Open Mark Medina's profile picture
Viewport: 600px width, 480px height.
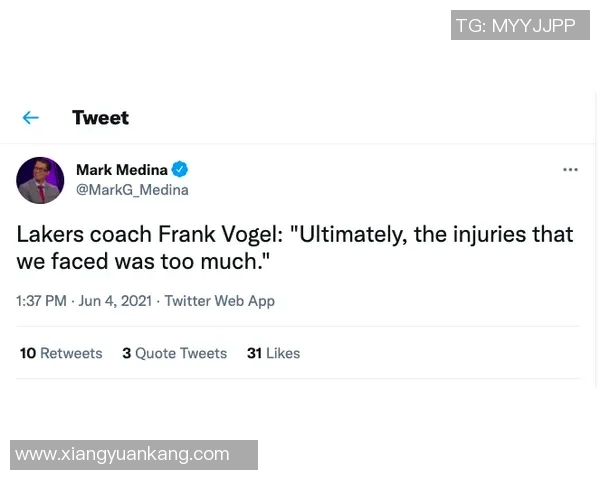40,180
